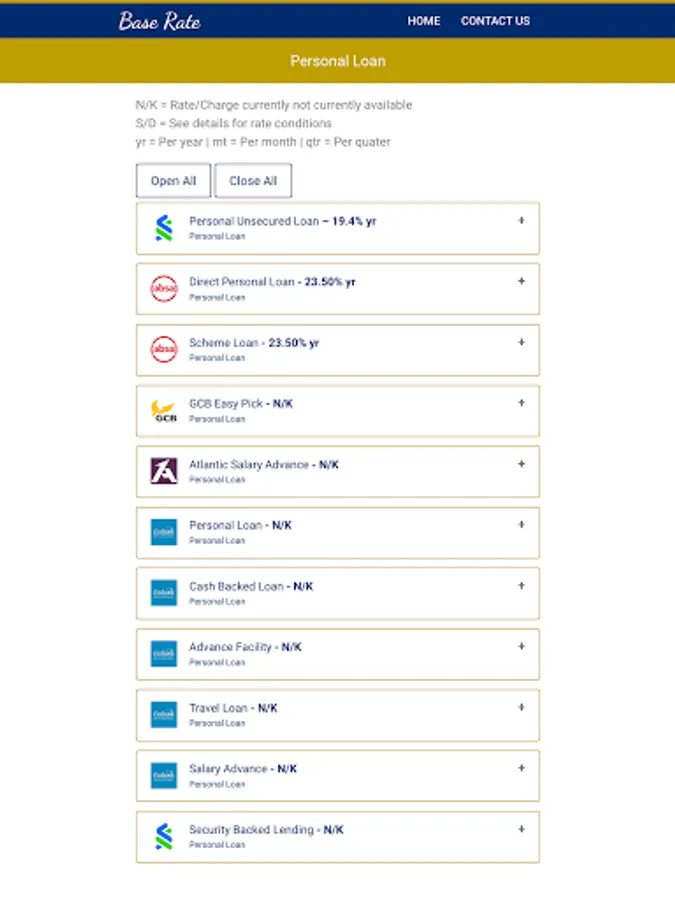This screenshot has height=900, width=675.
Task: Click the Base Rate logo
Action: [160, 21]
